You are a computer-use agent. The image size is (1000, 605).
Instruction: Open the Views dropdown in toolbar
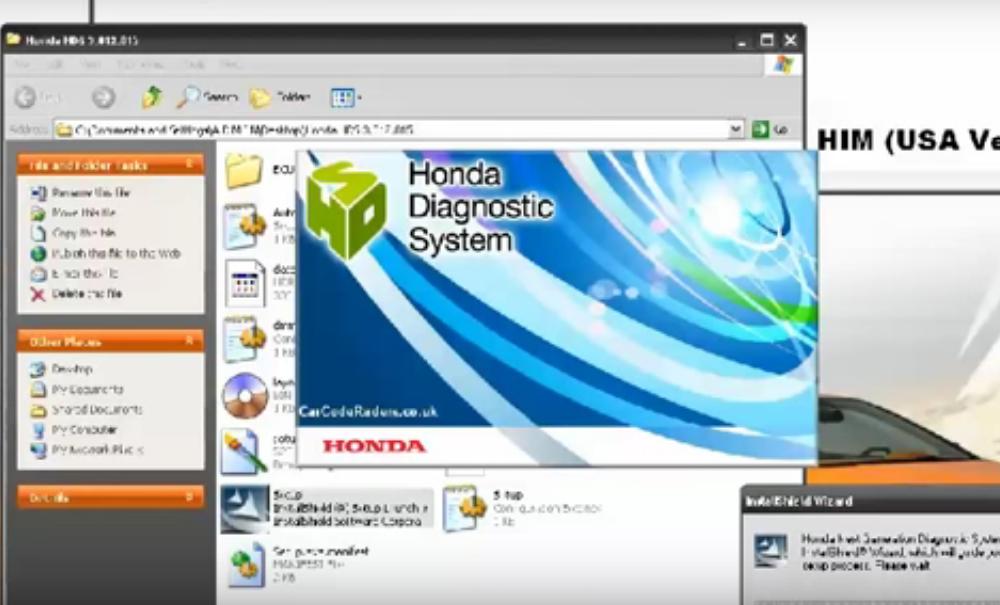[346, 98]
